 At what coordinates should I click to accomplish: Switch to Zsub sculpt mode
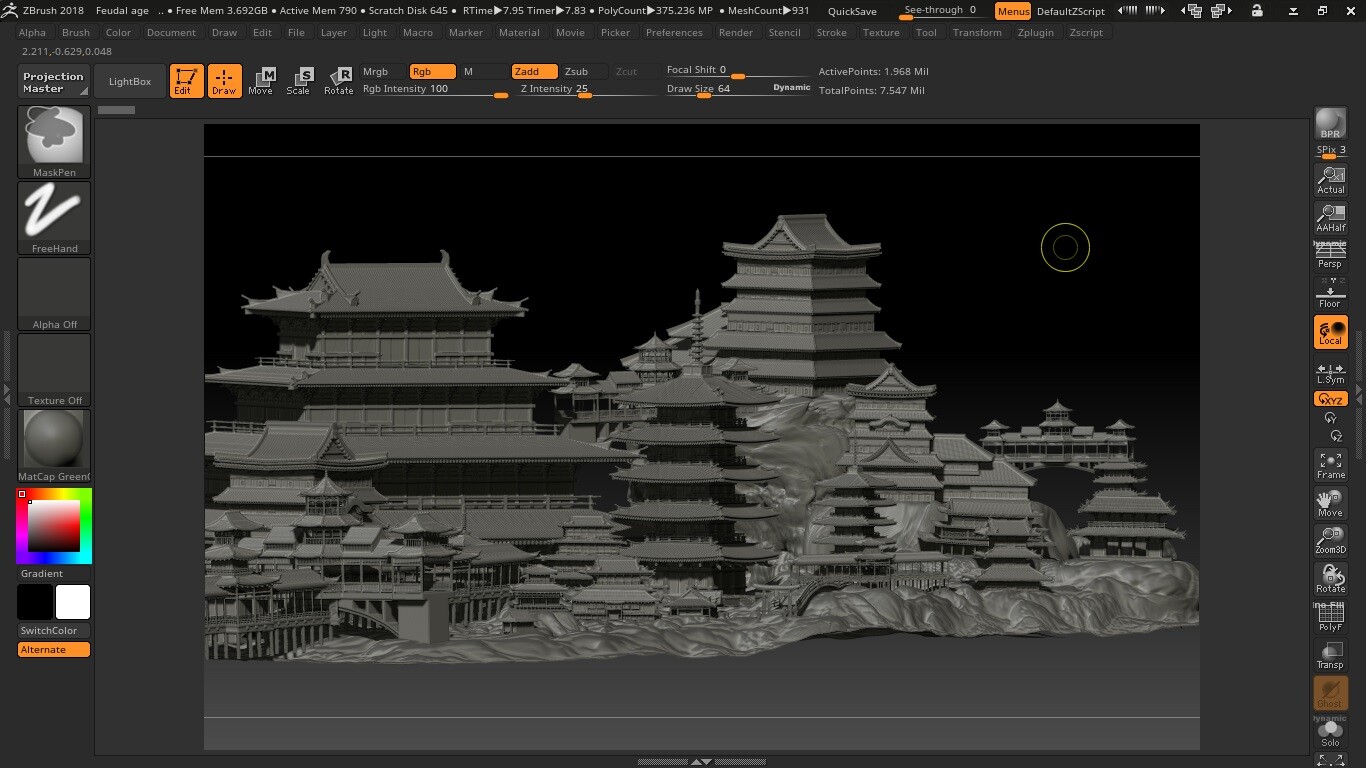(584, 72)
